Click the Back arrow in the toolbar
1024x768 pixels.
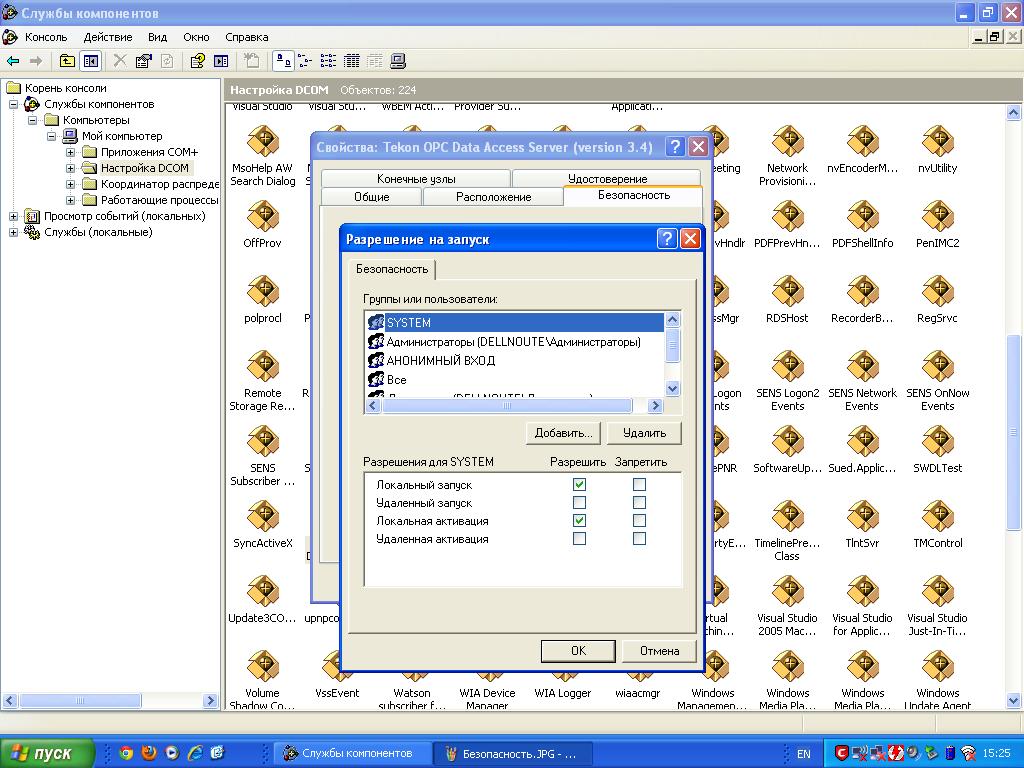pos(13,61)
